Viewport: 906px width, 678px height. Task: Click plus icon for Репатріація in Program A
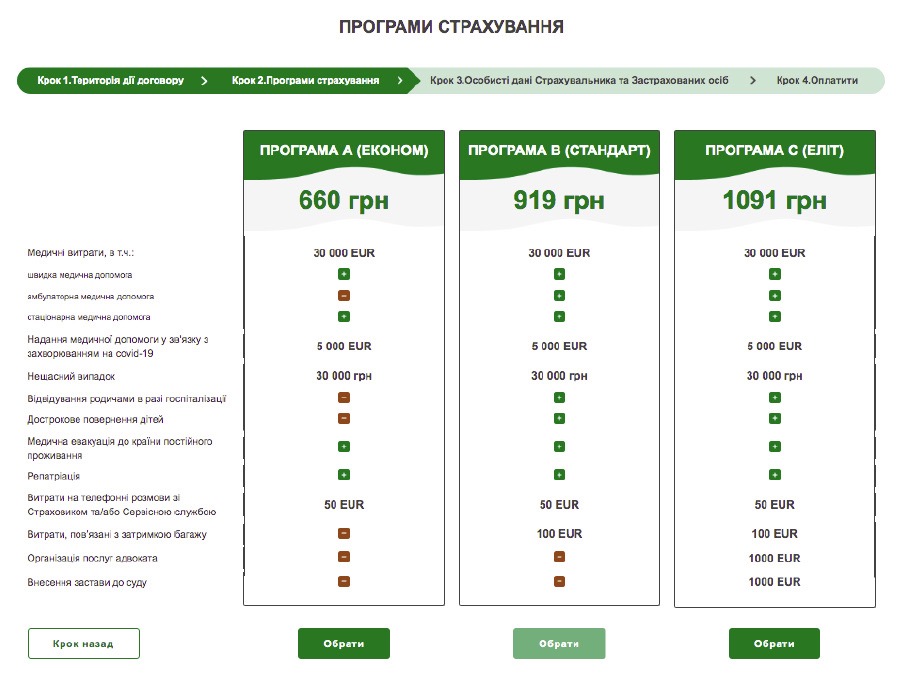coord(344,475)
